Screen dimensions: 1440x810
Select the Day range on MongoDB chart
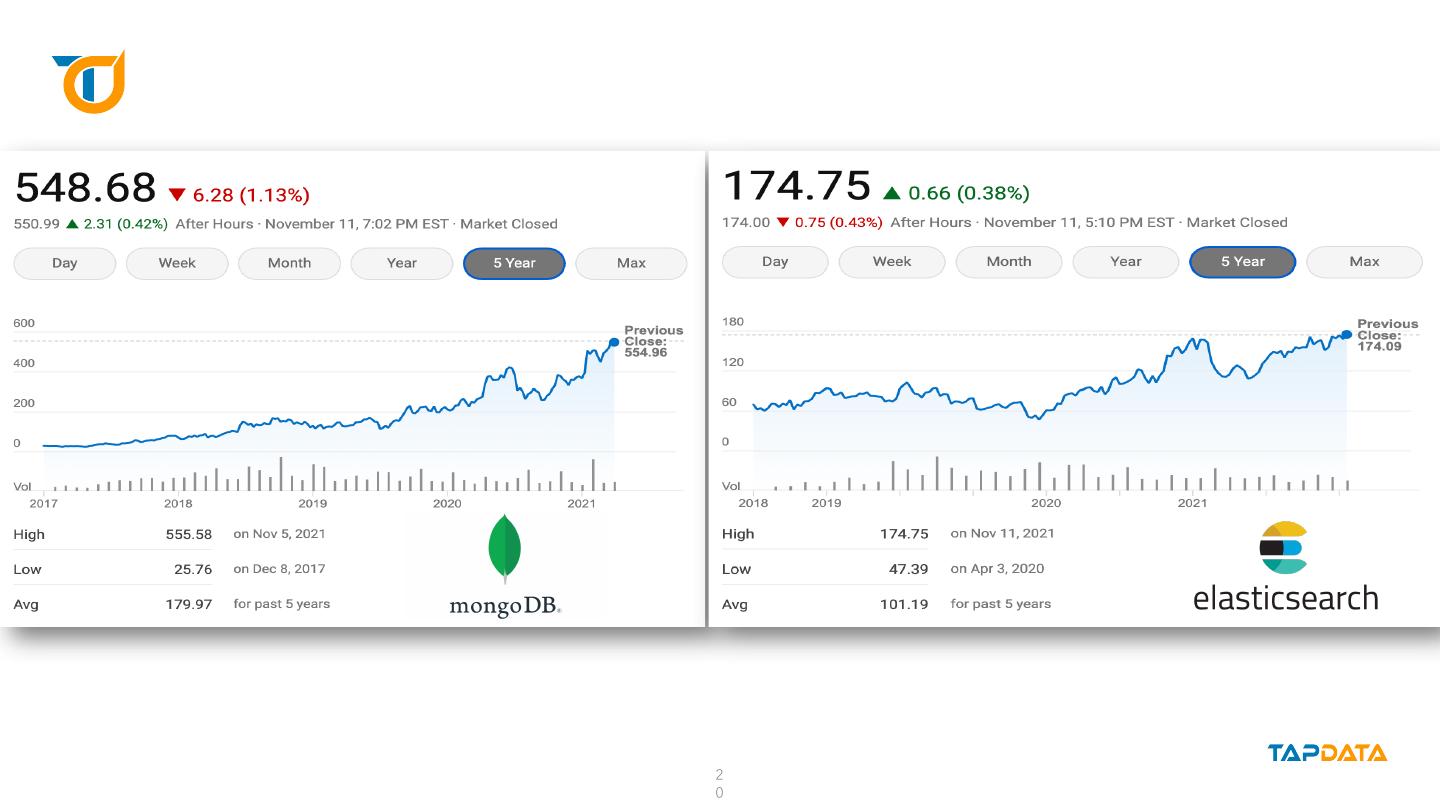(65, 263)
